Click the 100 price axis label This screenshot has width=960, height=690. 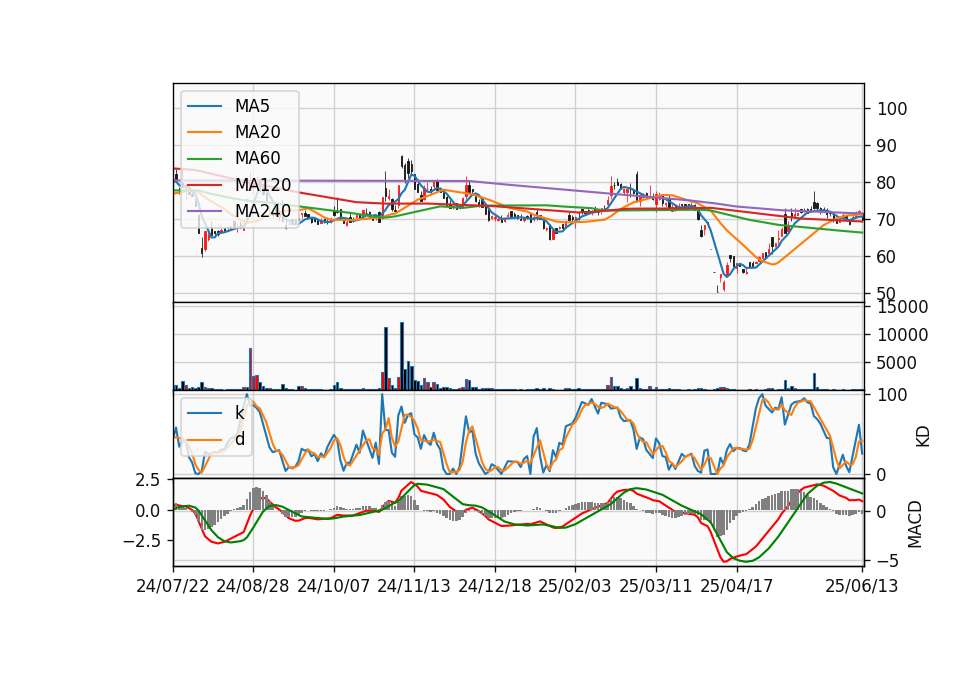892,109
